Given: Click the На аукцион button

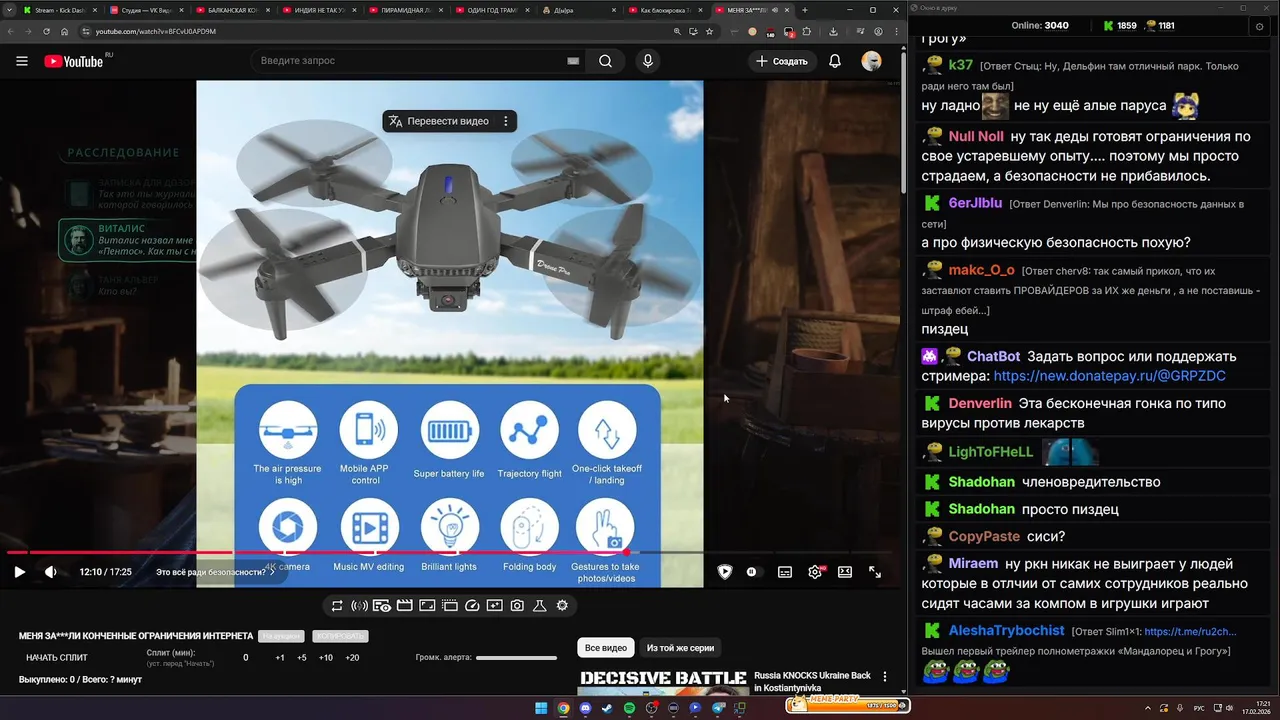Looking at the screenshot, I should pyautogui.click(x=281, y=636).
